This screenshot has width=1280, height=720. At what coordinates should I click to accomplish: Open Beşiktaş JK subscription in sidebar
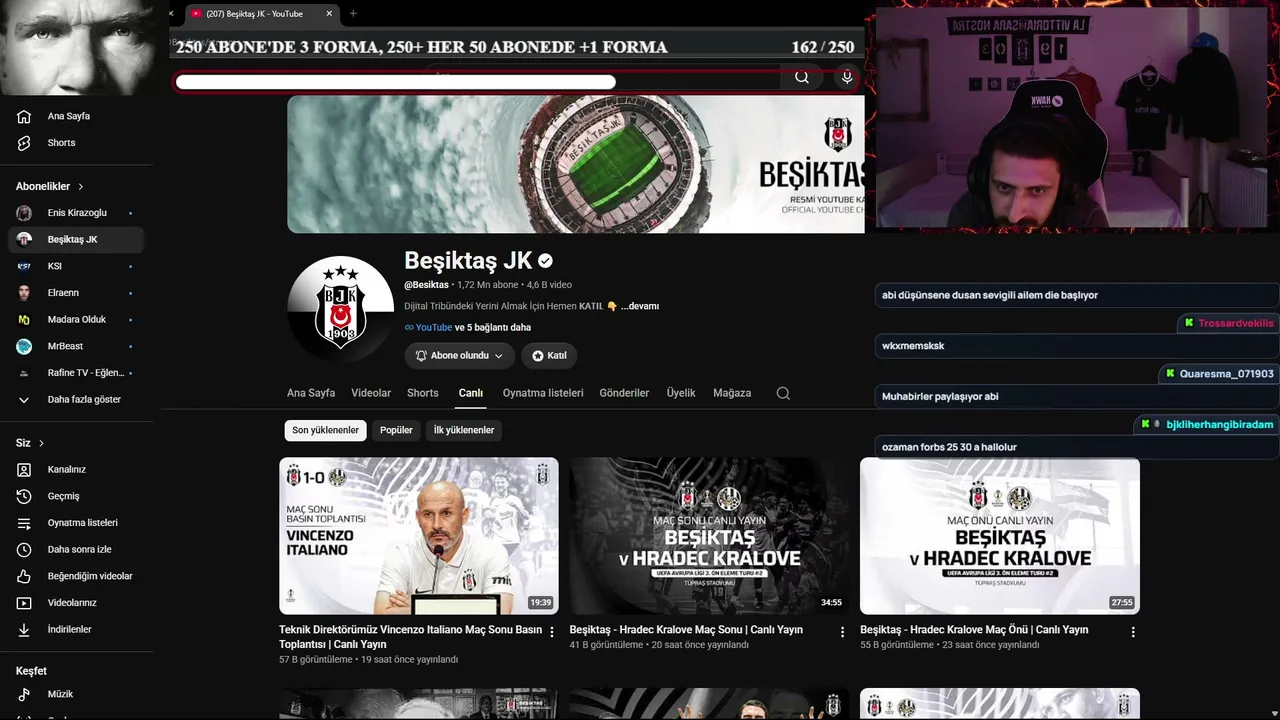tap(76, 240)
